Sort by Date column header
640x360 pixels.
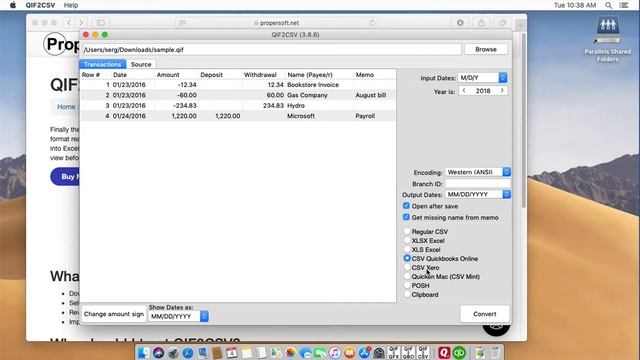point(133,75)
